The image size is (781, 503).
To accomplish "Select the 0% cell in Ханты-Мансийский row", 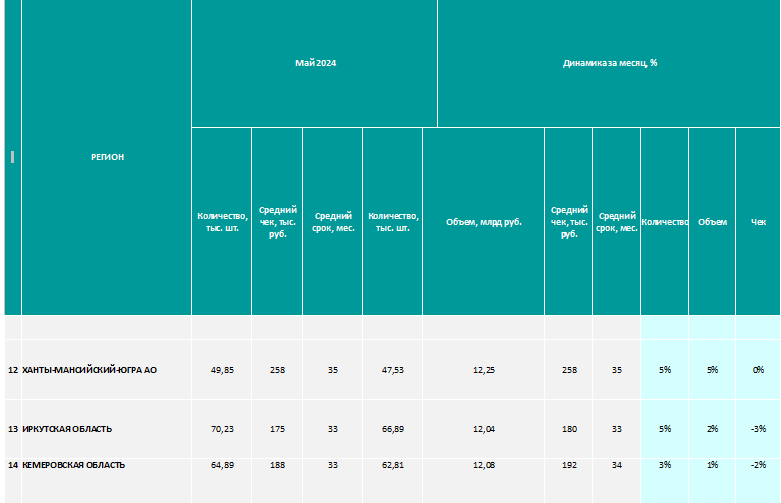I will [758, 370].
